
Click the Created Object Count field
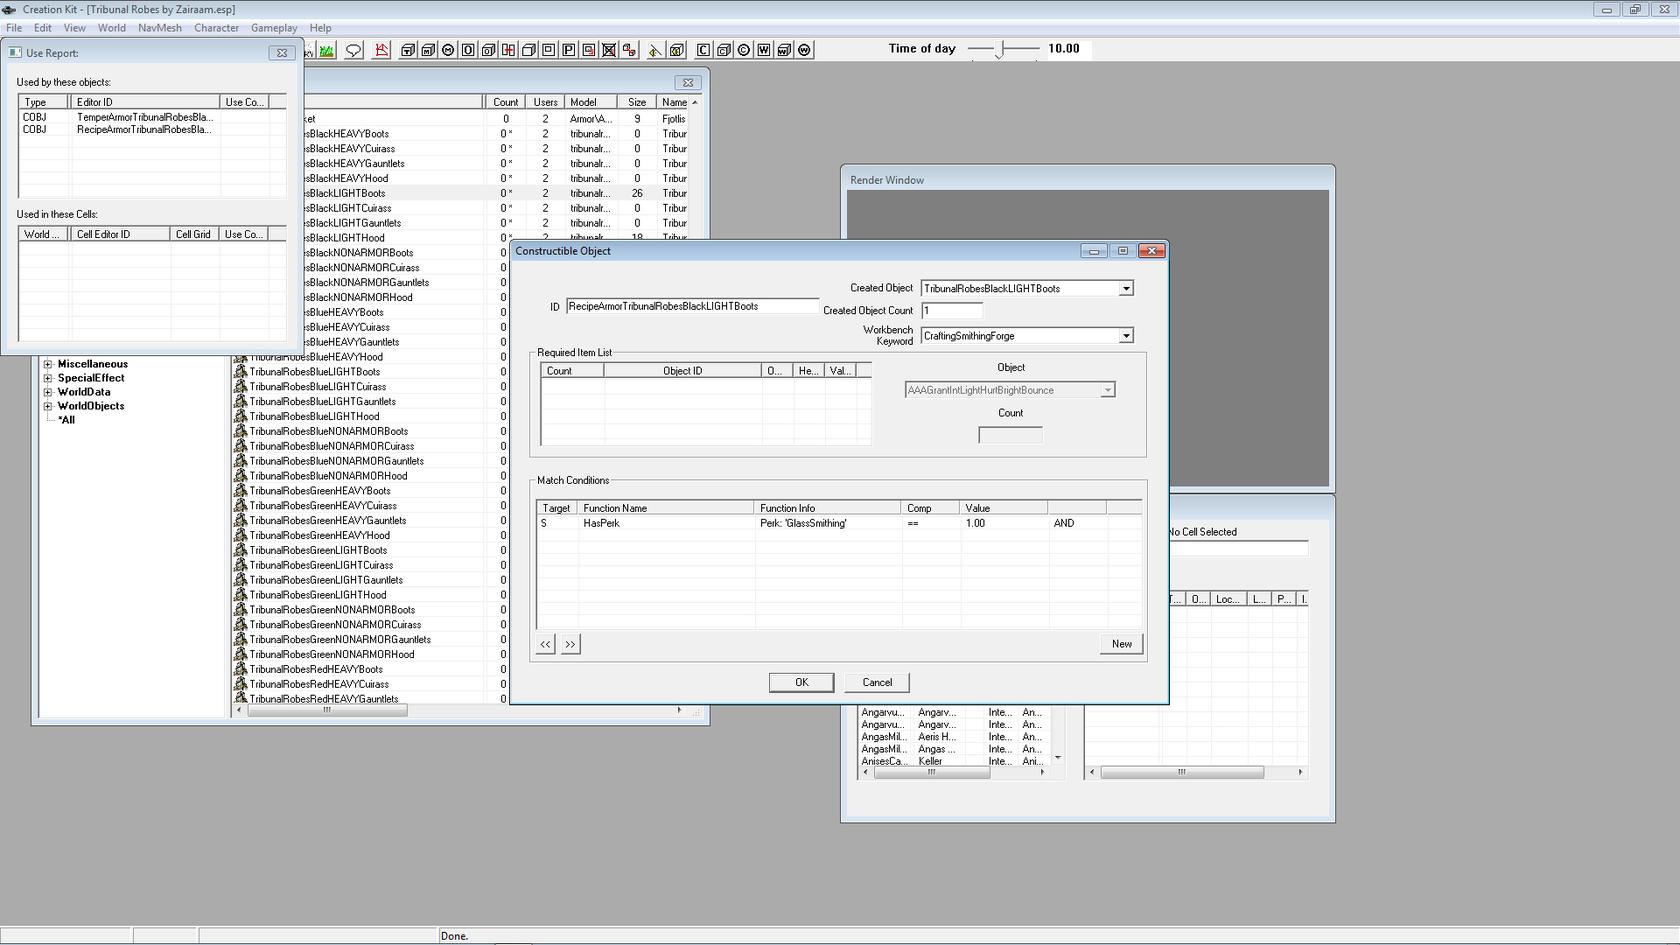click(951, 311)
